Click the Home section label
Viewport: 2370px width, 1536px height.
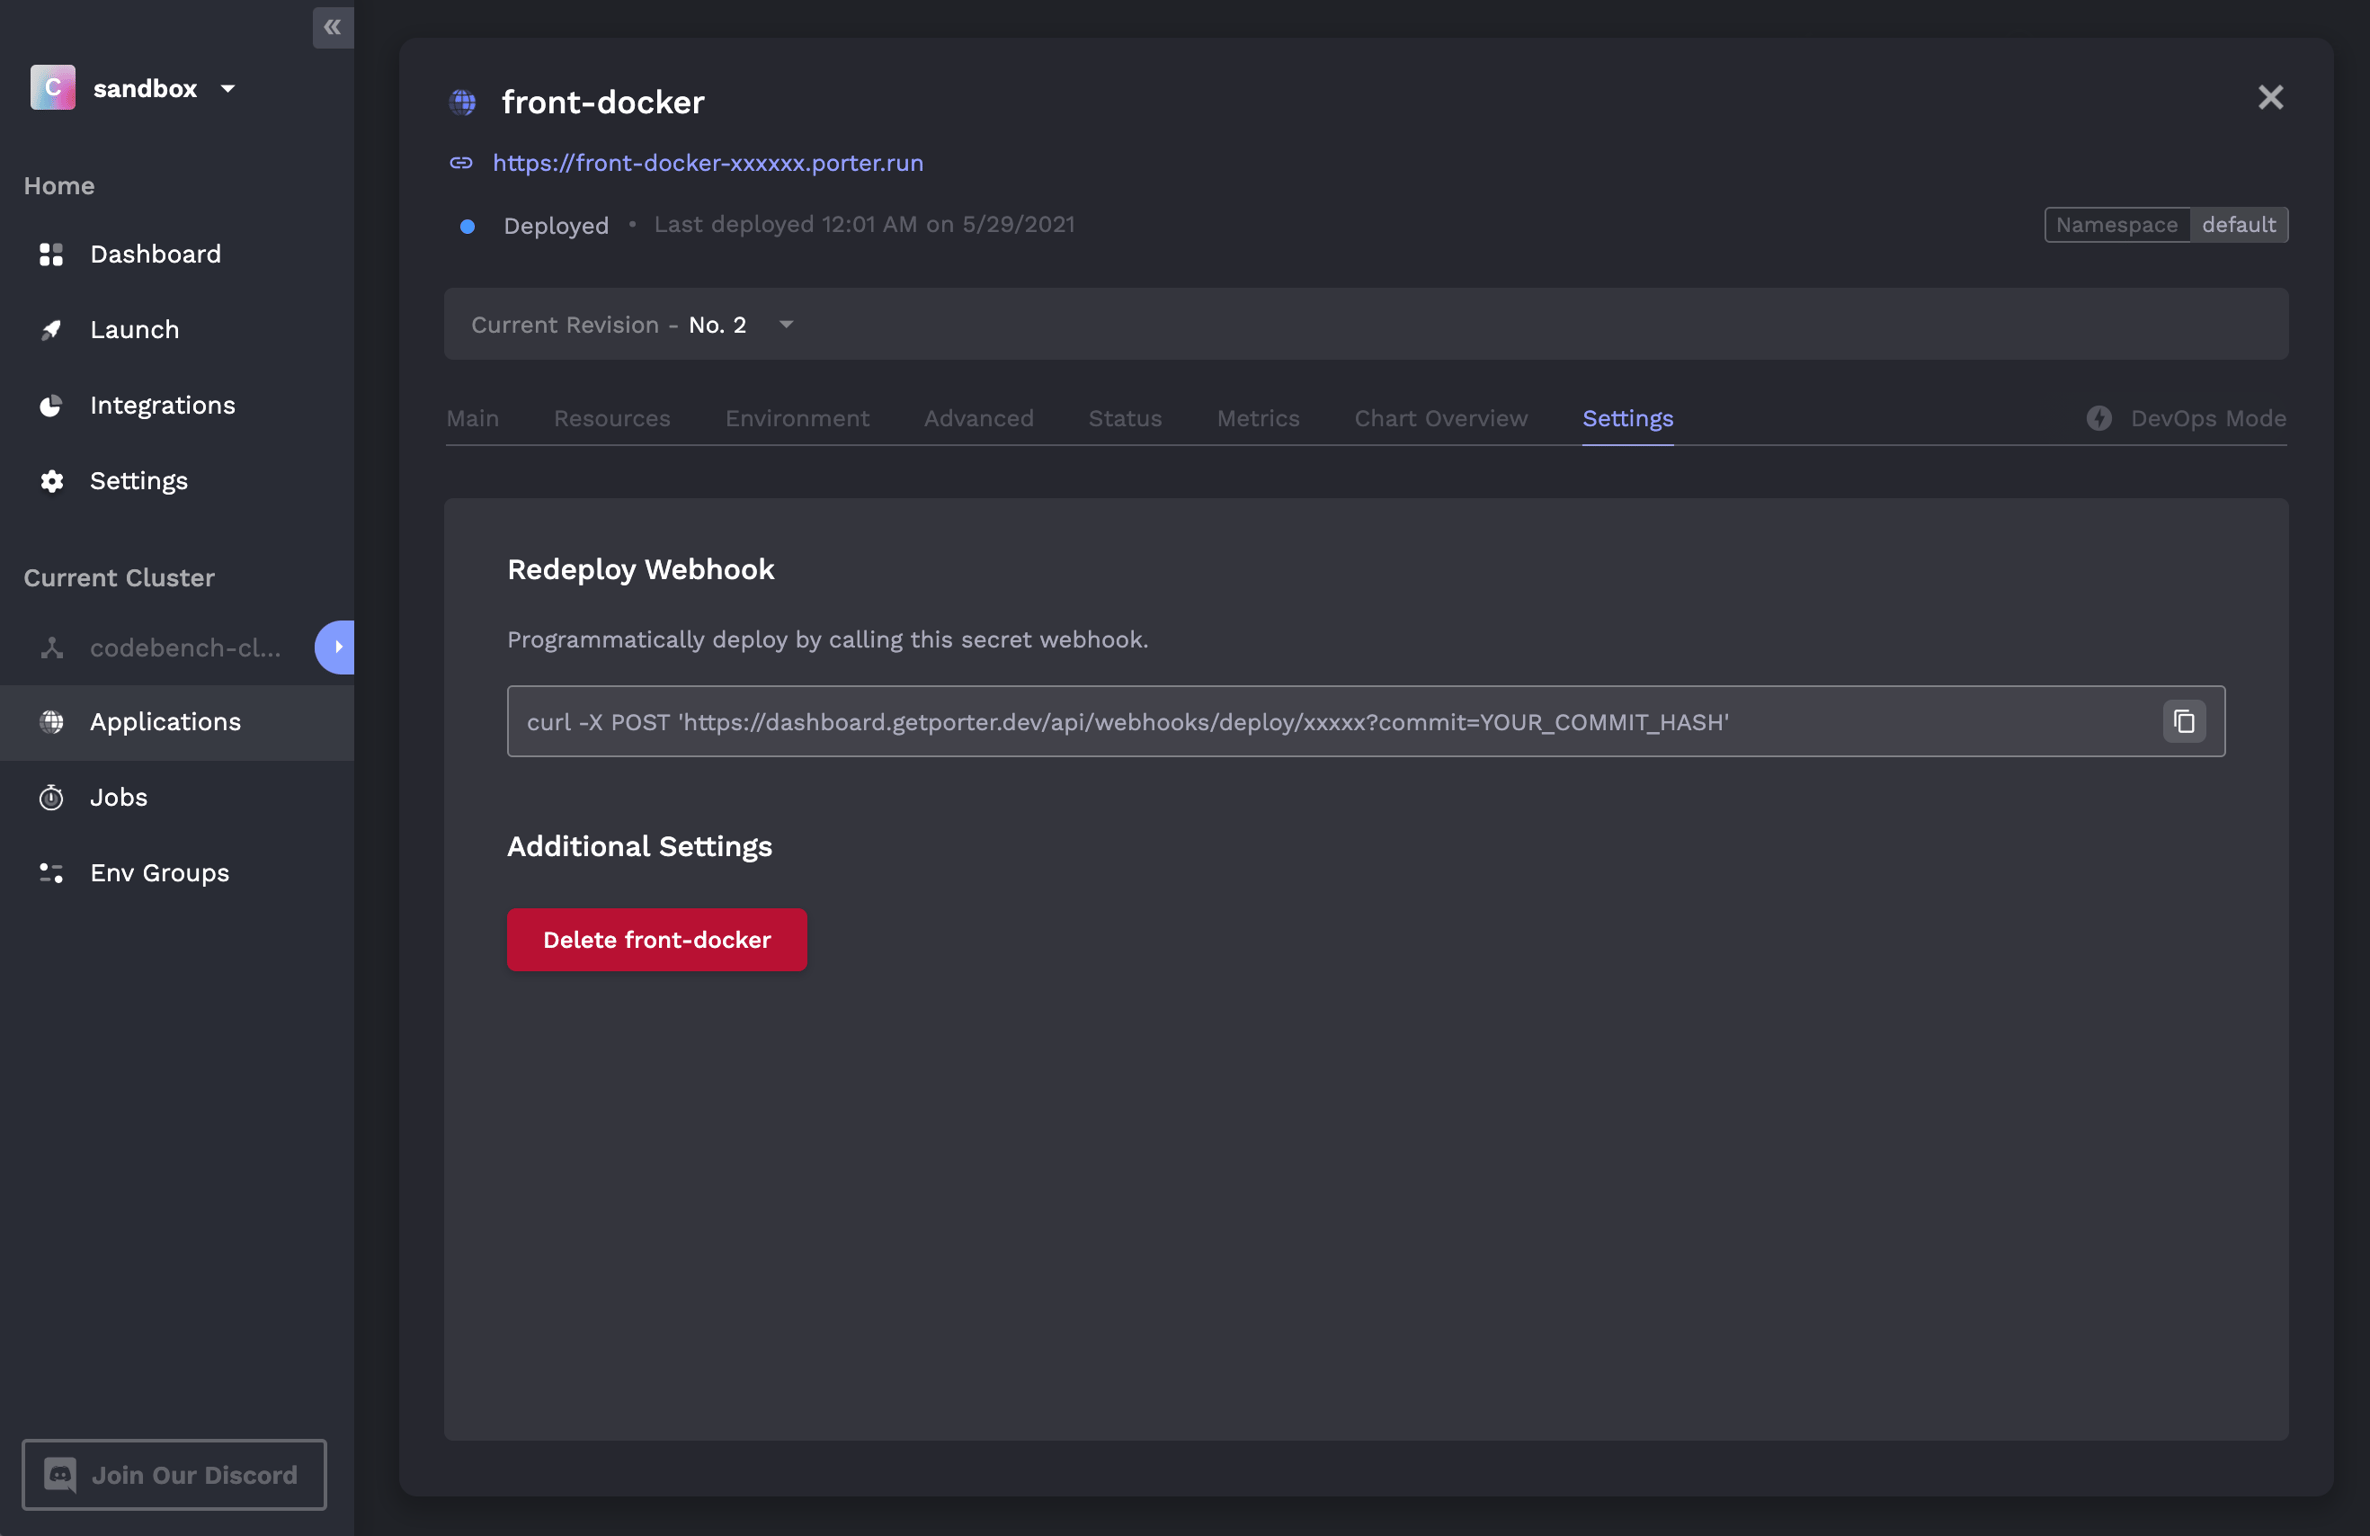(59, 186)
